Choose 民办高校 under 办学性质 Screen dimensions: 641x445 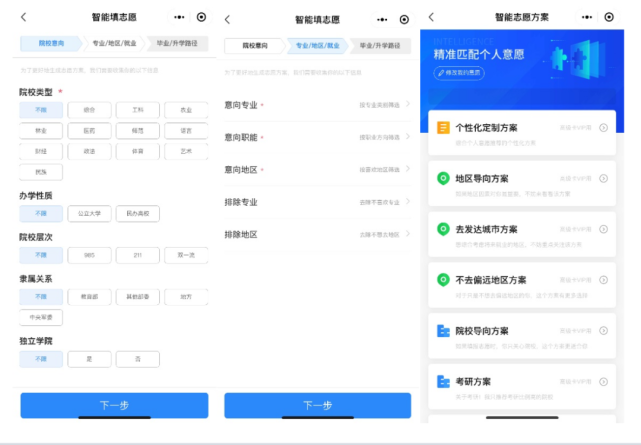coord(138,214)
